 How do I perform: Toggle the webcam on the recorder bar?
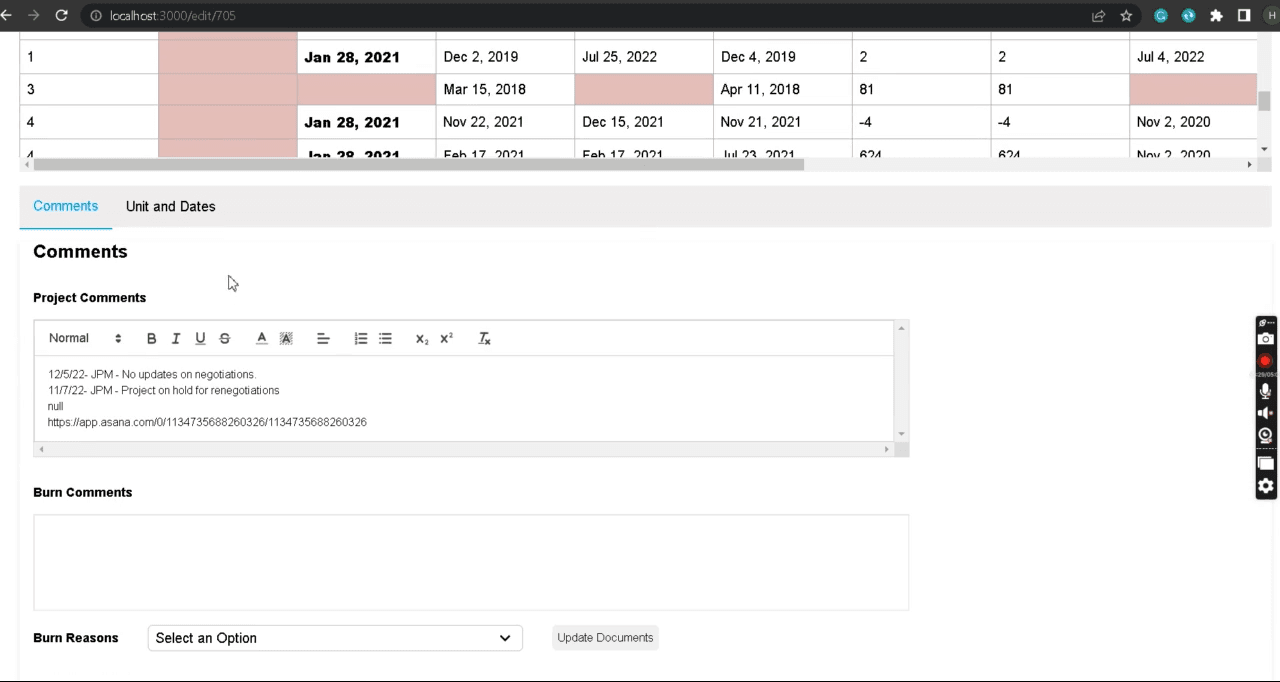click(1265, 435)
